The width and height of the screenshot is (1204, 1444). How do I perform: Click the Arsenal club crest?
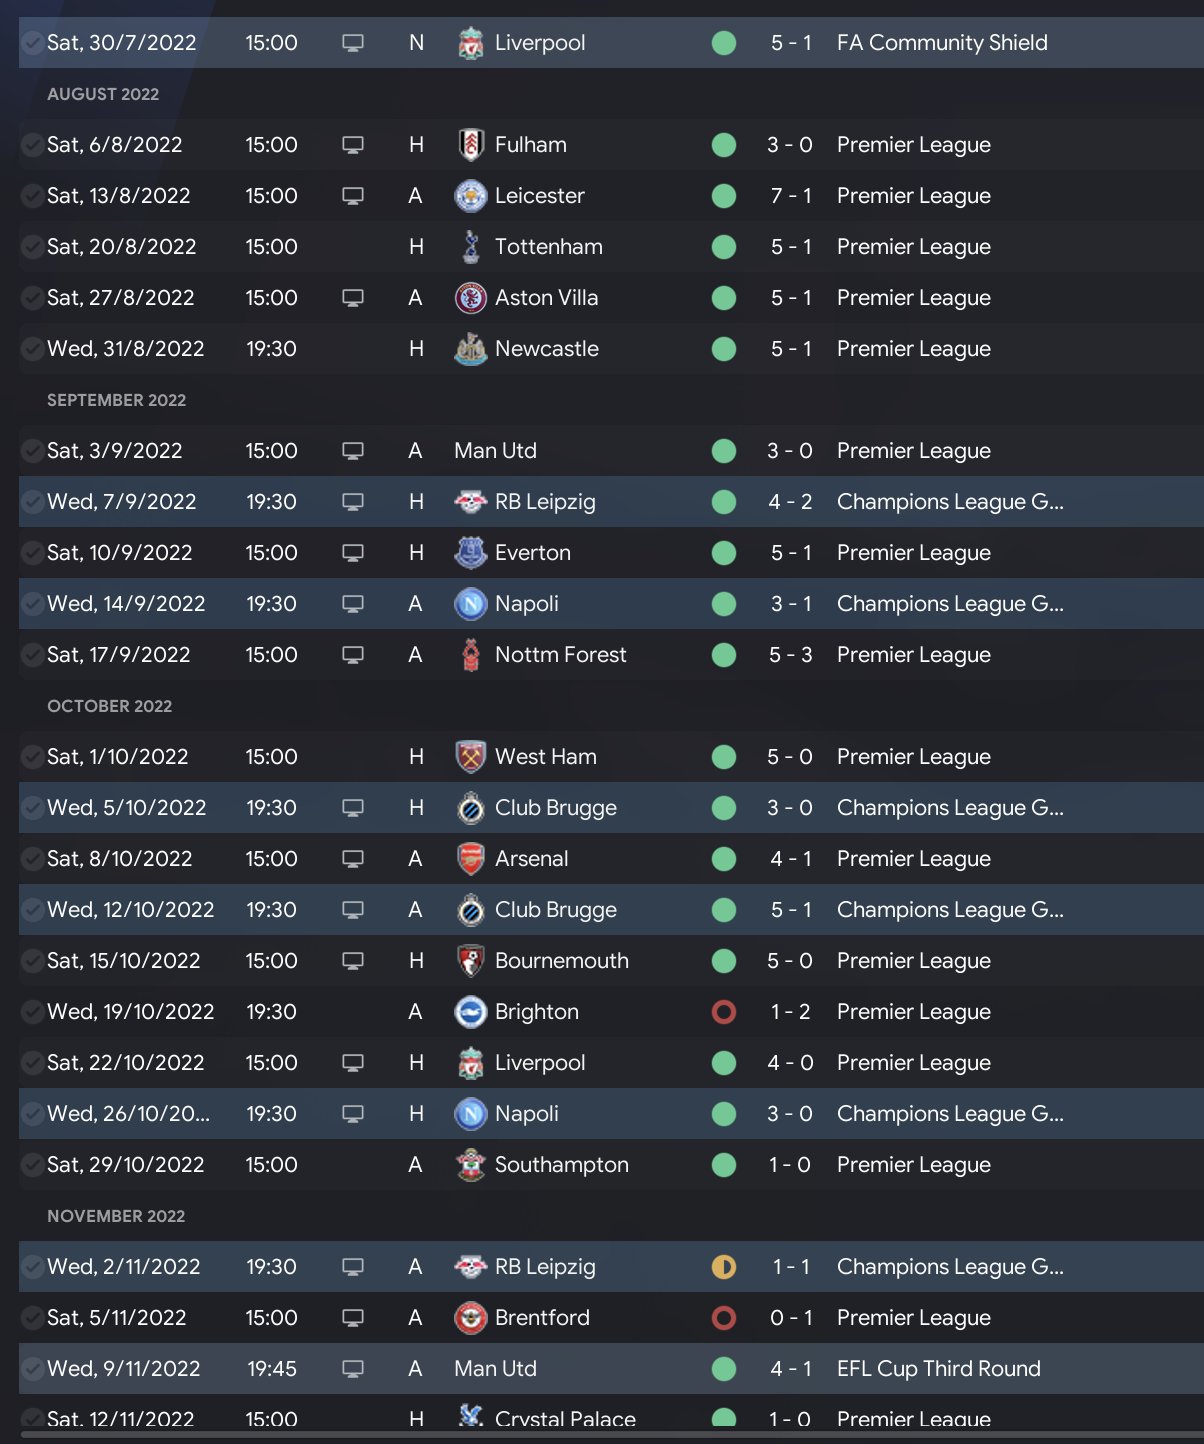tap(470, 859)
